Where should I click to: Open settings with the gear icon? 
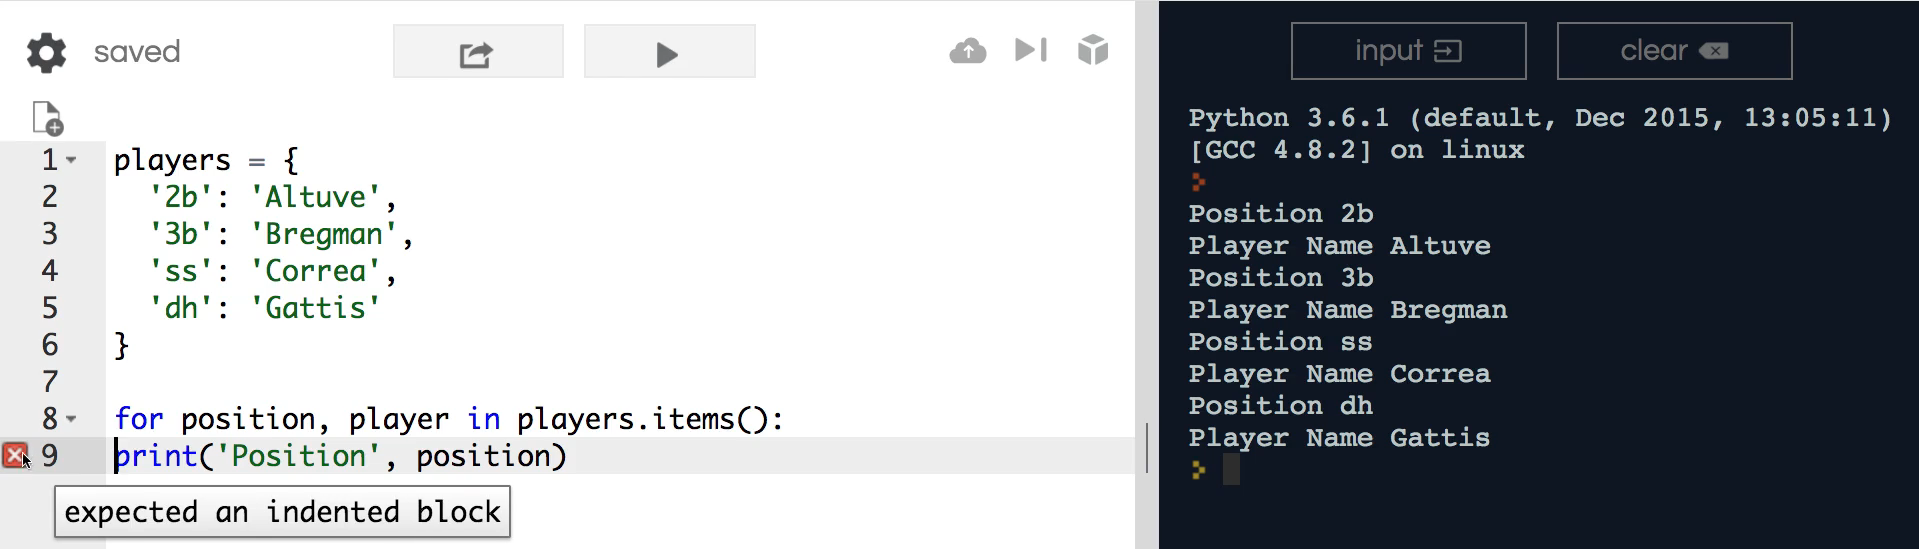point(46,52)
